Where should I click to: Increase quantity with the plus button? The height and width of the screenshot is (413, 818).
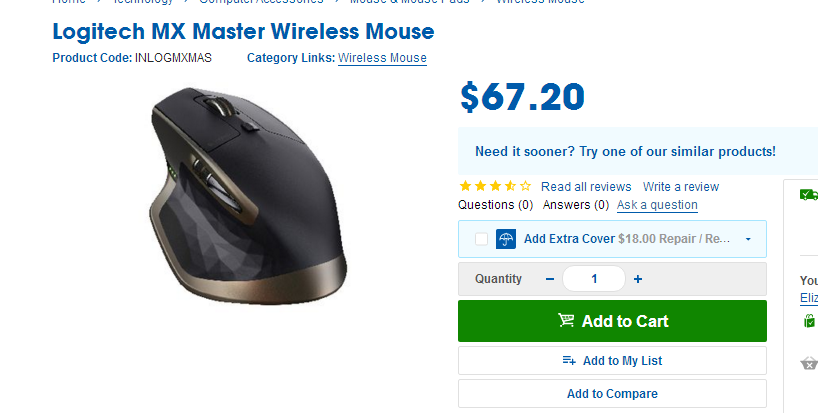[x=637, y=279]
